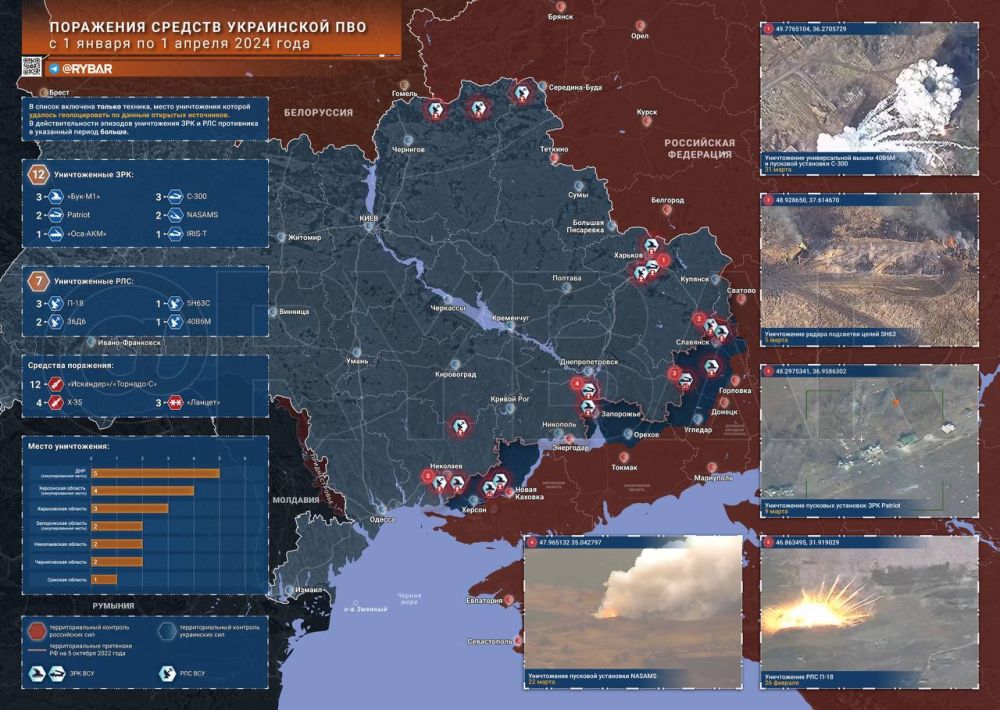
Task: Click the ДНР bar in the chart
Action: coord(155,473)
